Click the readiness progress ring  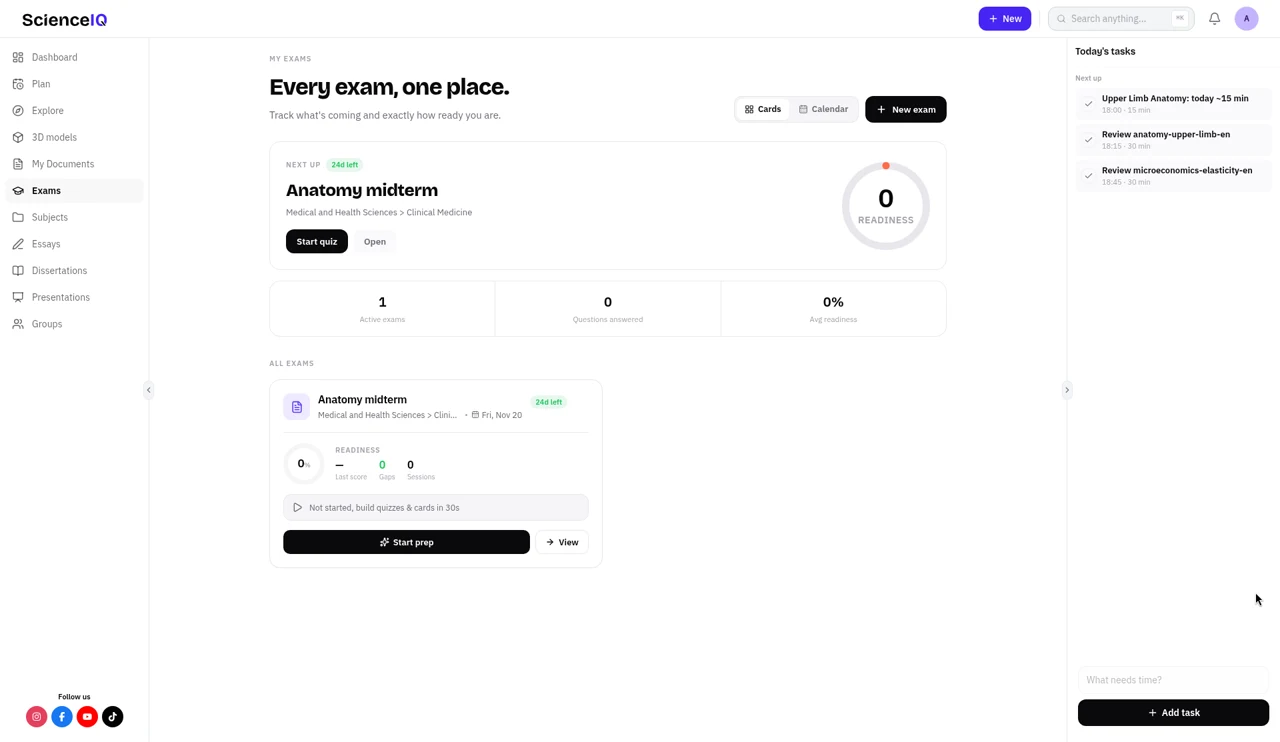(886, 206)
